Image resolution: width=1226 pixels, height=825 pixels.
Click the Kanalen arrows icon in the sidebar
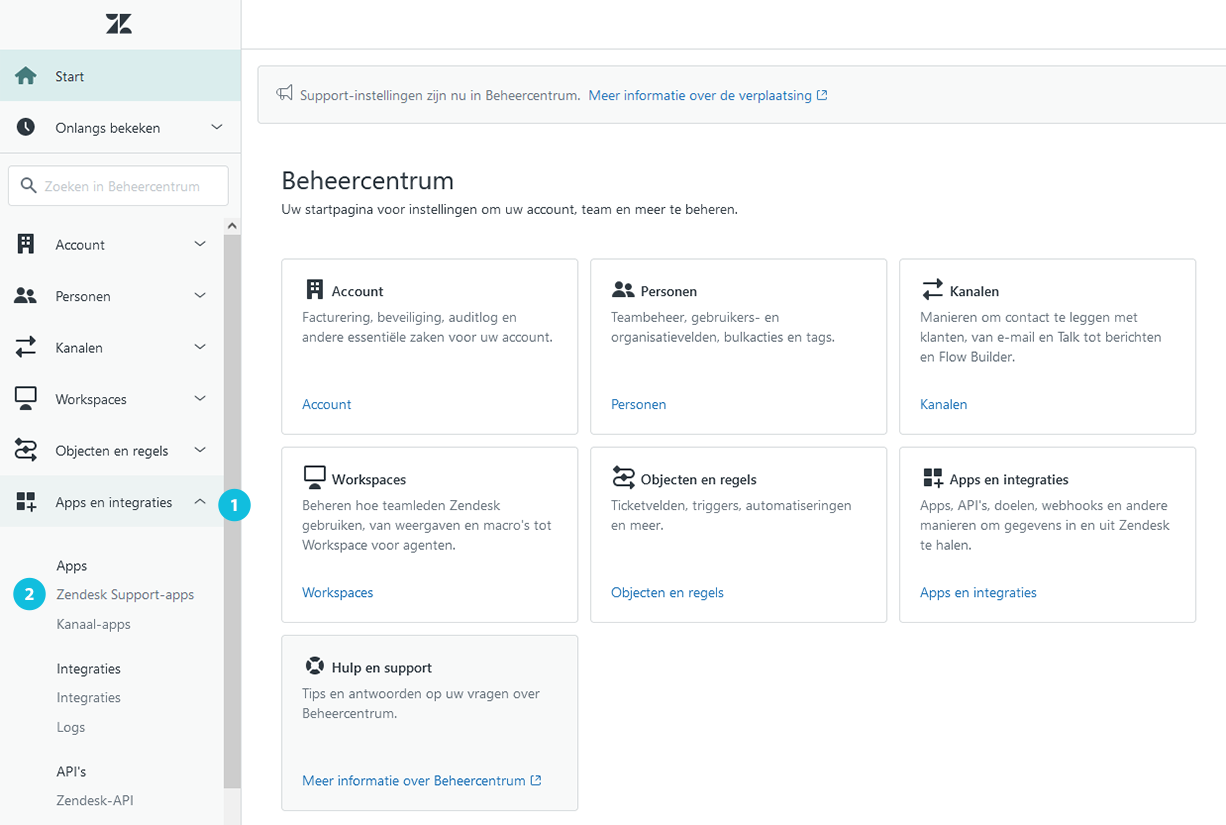pos(26,347)
